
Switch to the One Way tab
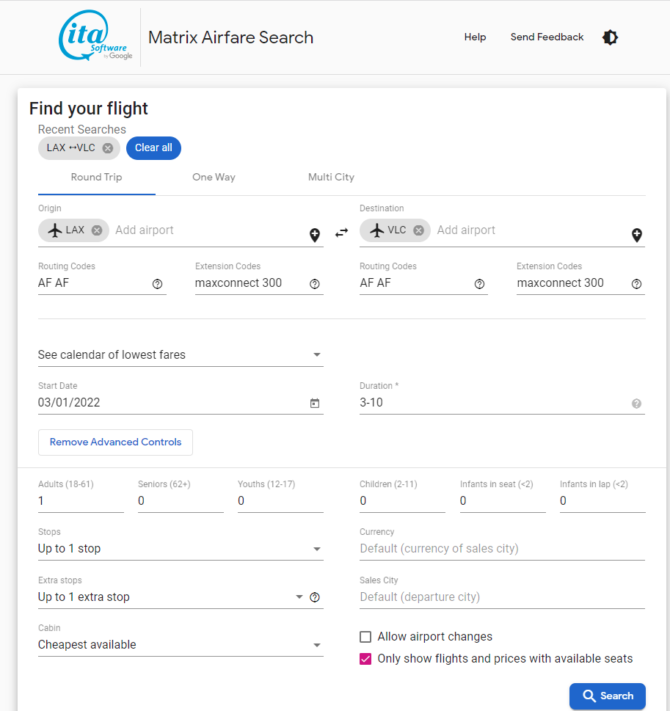(x=214, y=177)
